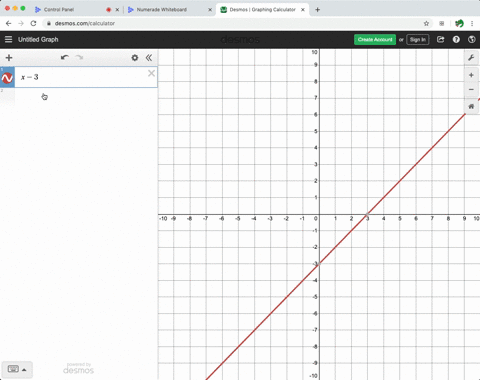Go back in browser history
Screen dimensions: 480x380
9,23
